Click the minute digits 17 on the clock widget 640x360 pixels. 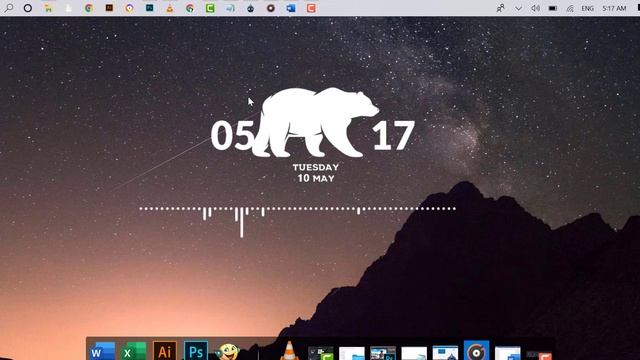(393, 136)
